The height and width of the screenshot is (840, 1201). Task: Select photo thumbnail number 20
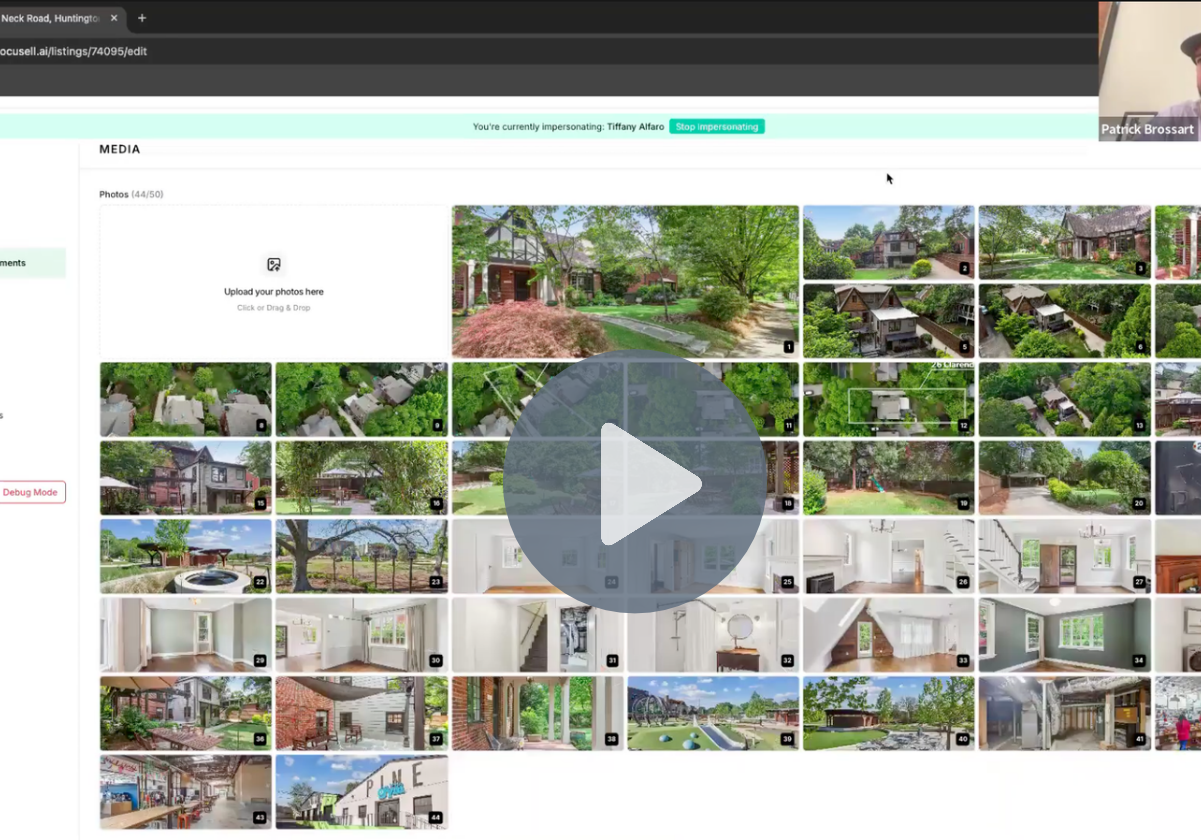point(1065,478)
